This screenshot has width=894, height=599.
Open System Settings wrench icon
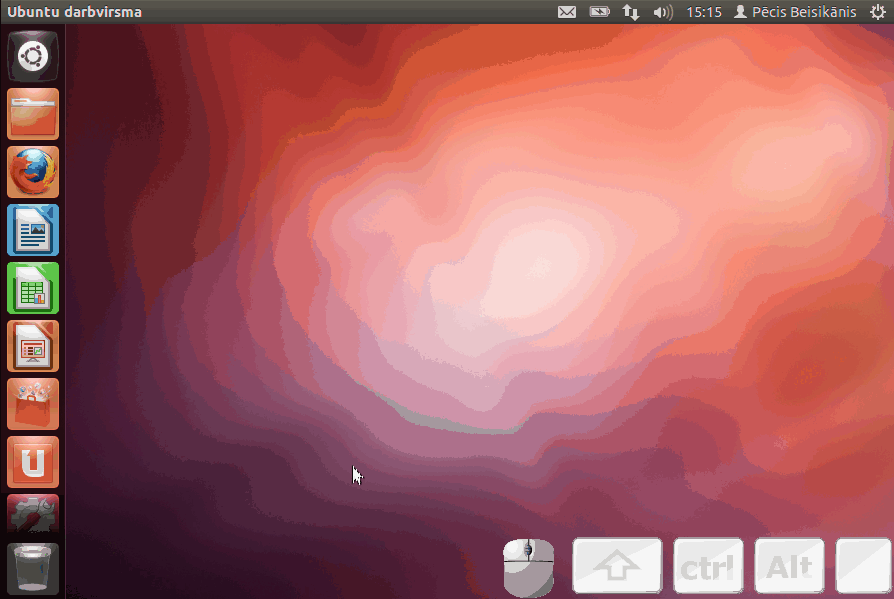coord(32,514)
